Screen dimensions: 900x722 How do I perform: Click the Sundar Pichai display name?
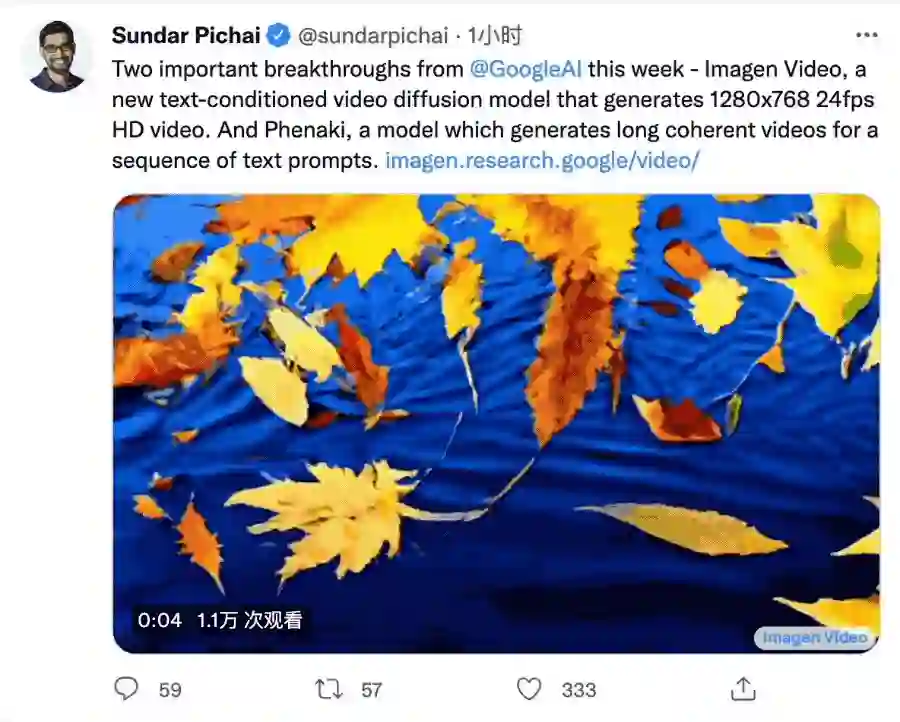point(186,36)
